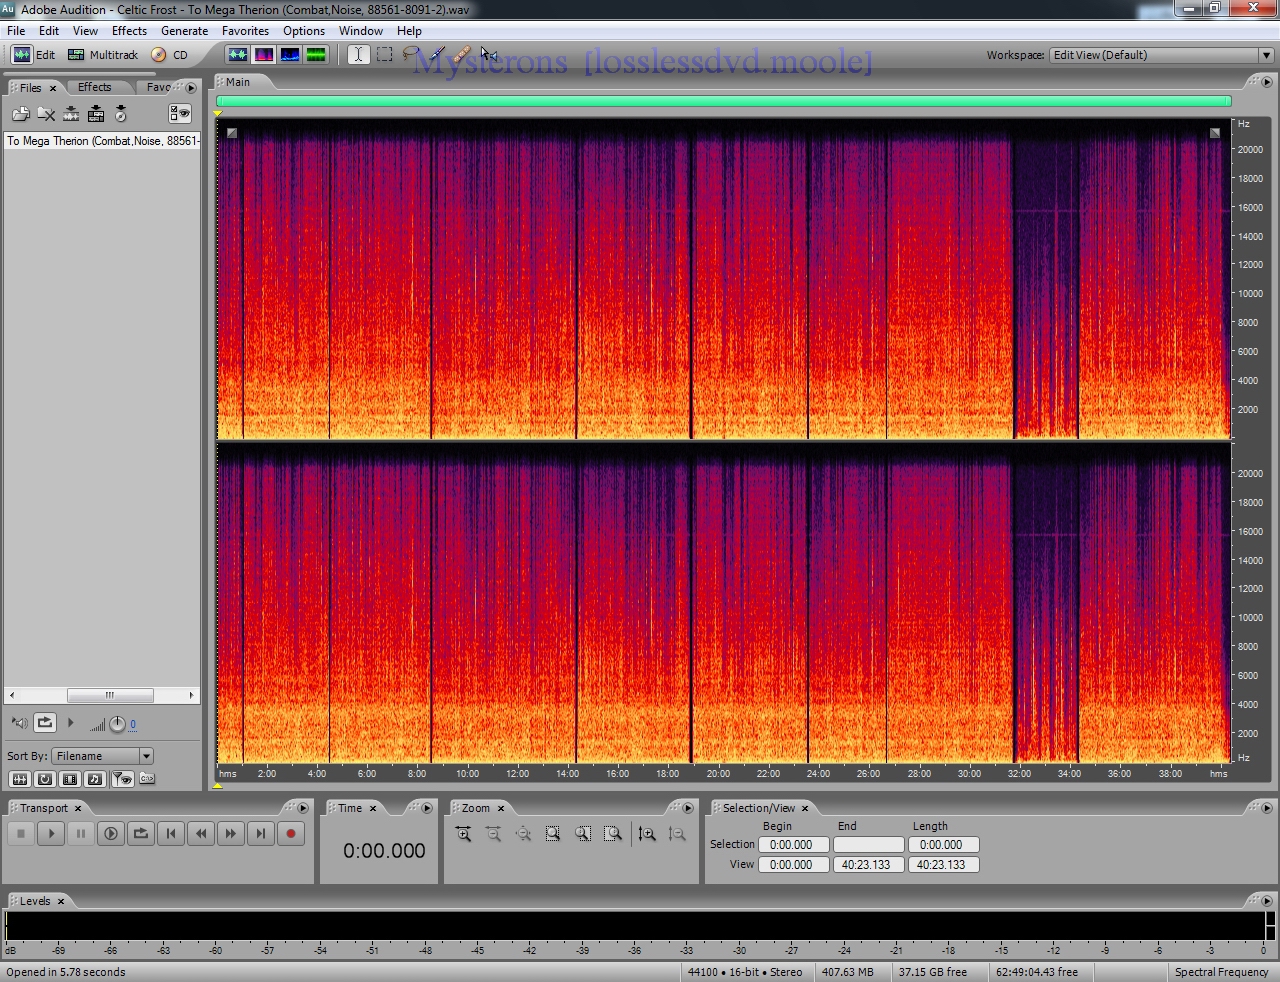Image resolution: width=1280 pixels, height=982 pixels.
Task: Toggle Show Options in Files panel
Action: (x=180, y=114)
